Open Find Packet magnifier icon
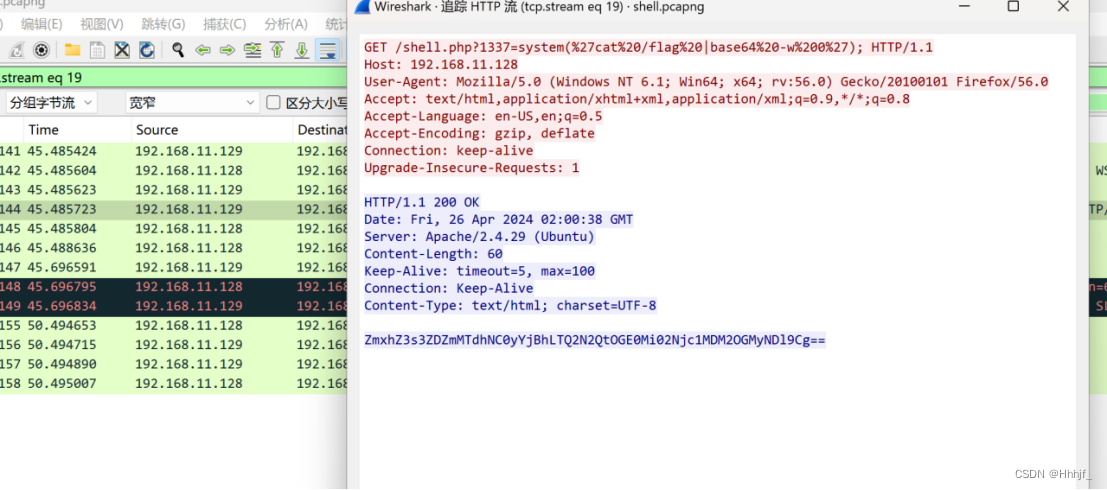 [178, 50]
